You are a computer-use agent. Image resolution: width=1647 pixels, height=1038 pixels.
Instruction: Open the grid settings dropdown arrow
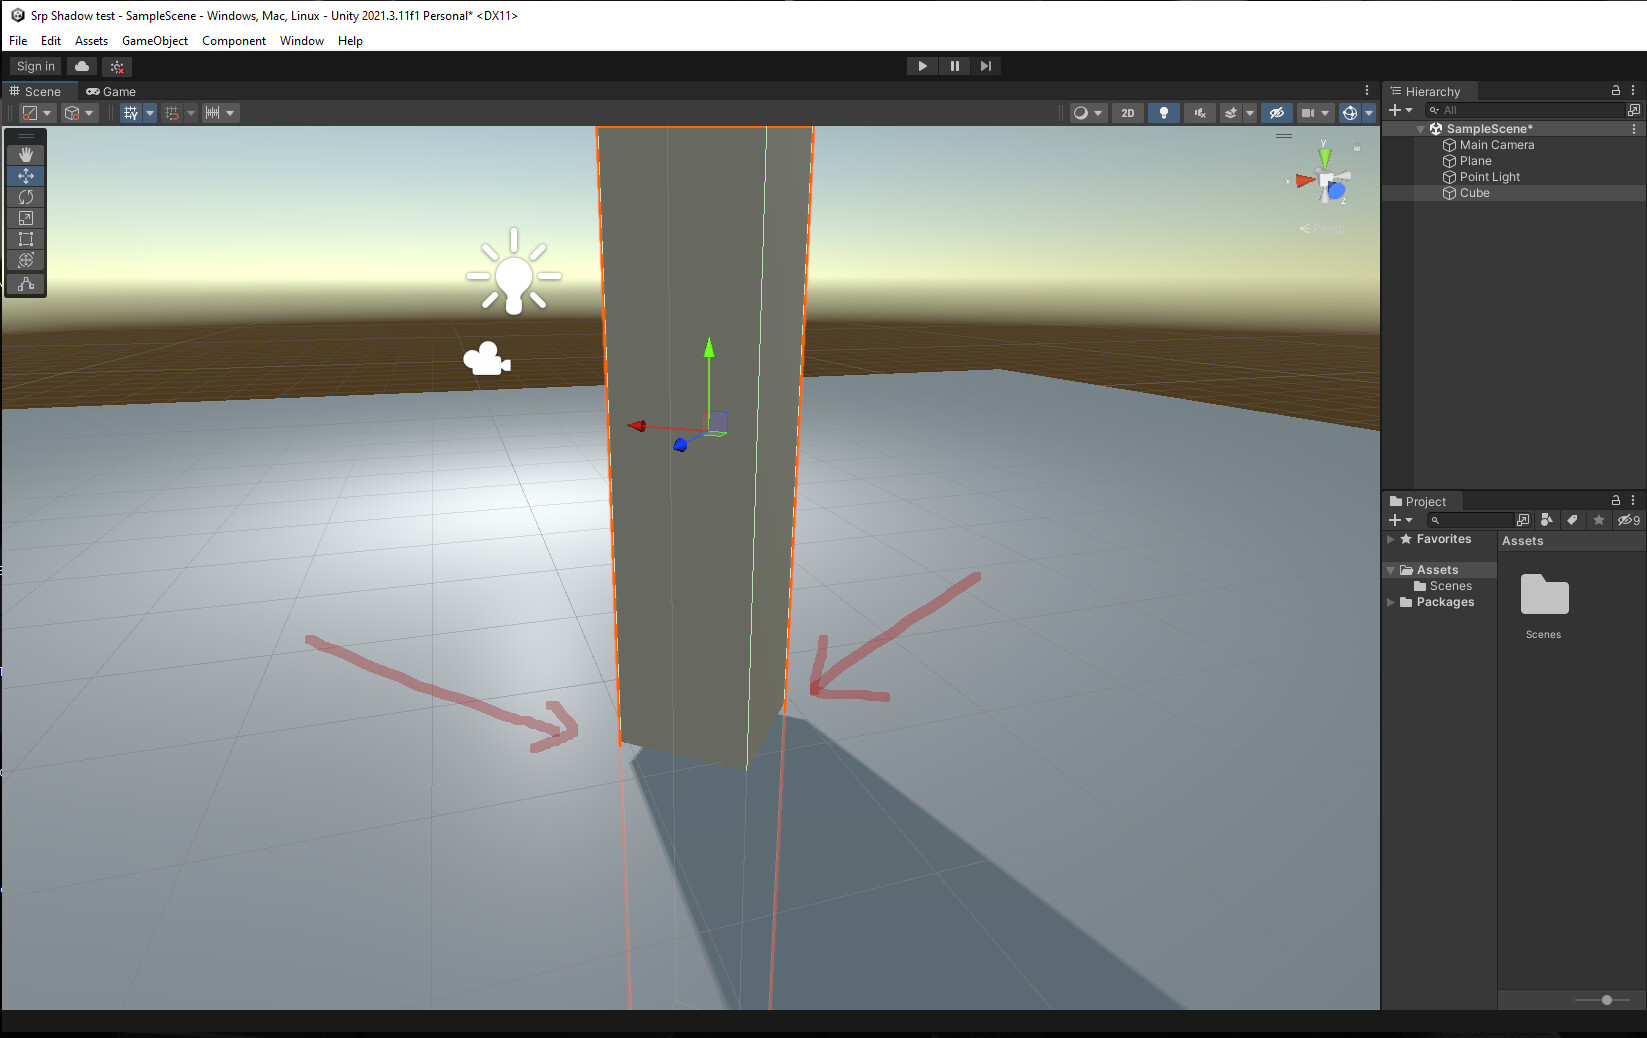150,113
